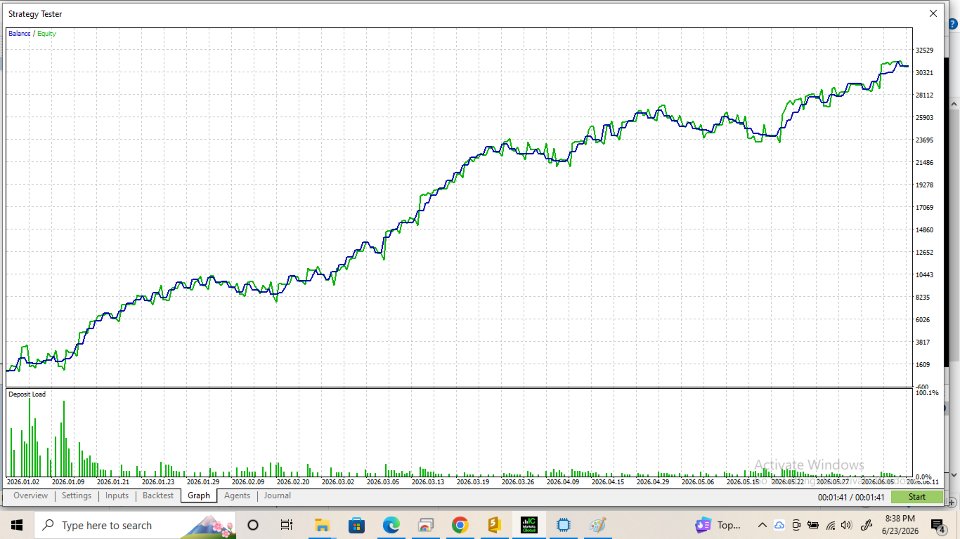Click the right-side scrollbar down arrow

click(954, 475)
